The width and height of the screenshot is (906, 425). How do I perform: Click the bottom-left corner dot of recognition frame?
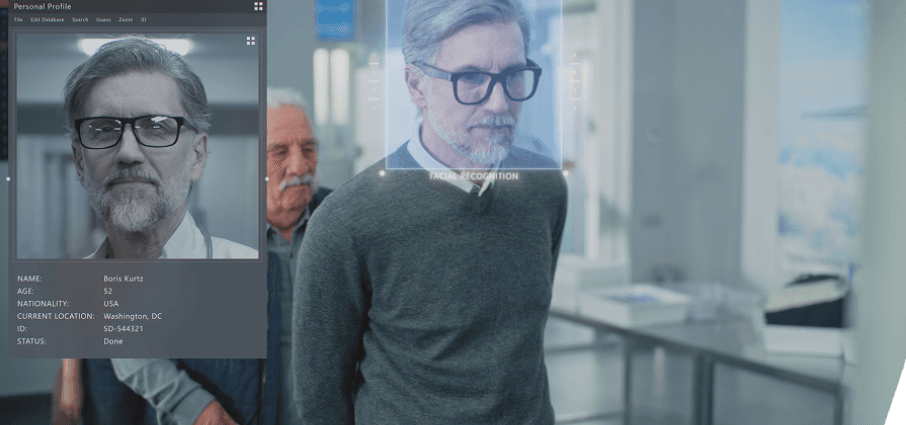click(382, 173)
